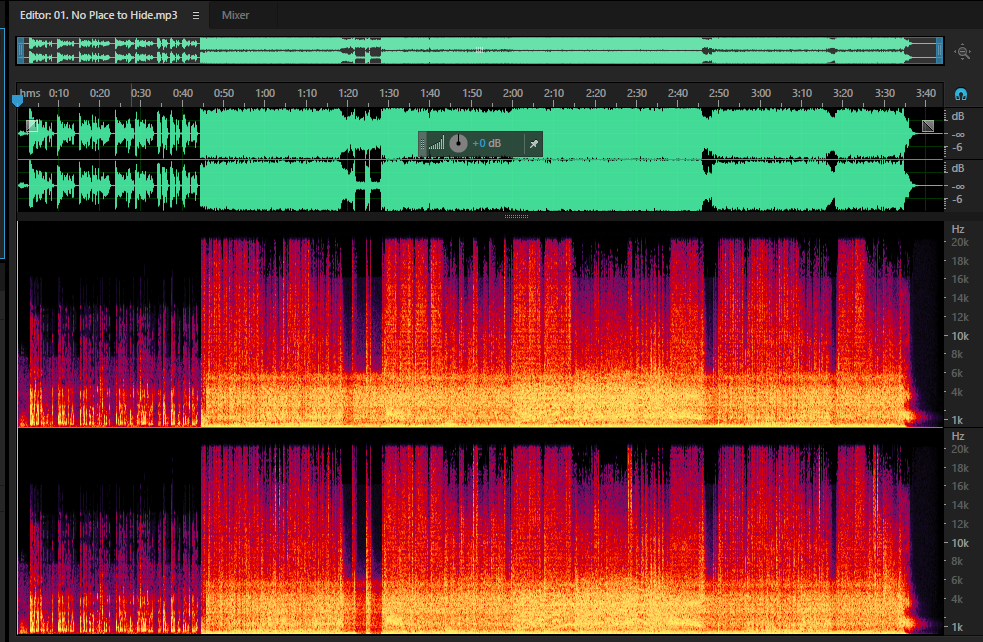Click upper spectrogram Hz label
Image resolution: width=983 pixels, height=642 pixels.
(958, 229)
